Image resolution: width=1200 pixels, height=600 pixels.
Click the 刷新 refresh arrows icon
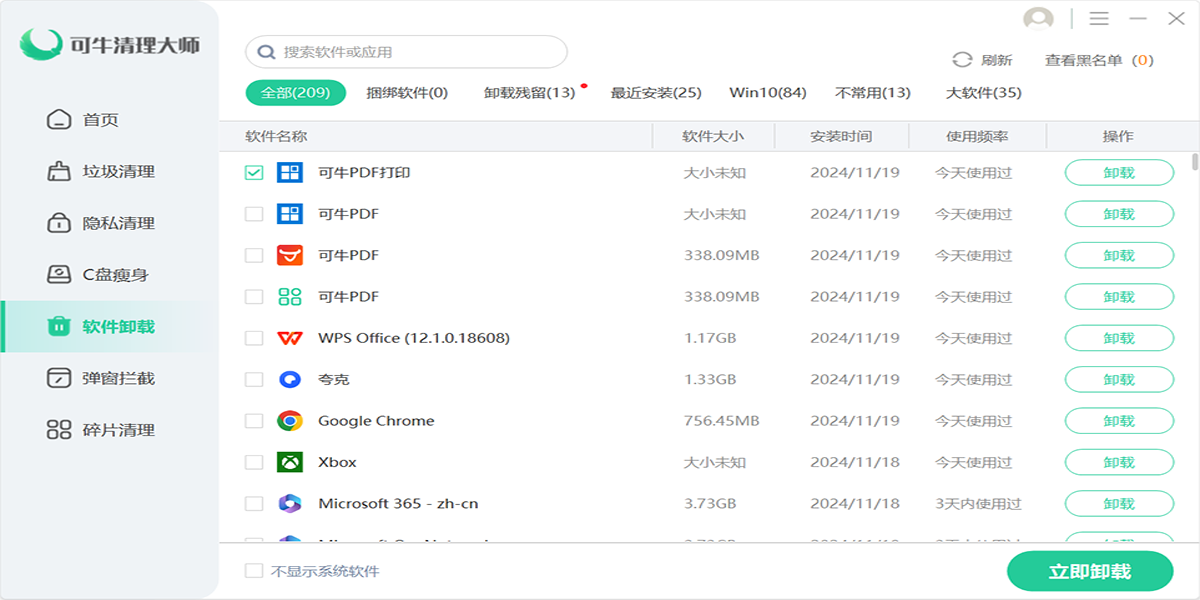962,60
